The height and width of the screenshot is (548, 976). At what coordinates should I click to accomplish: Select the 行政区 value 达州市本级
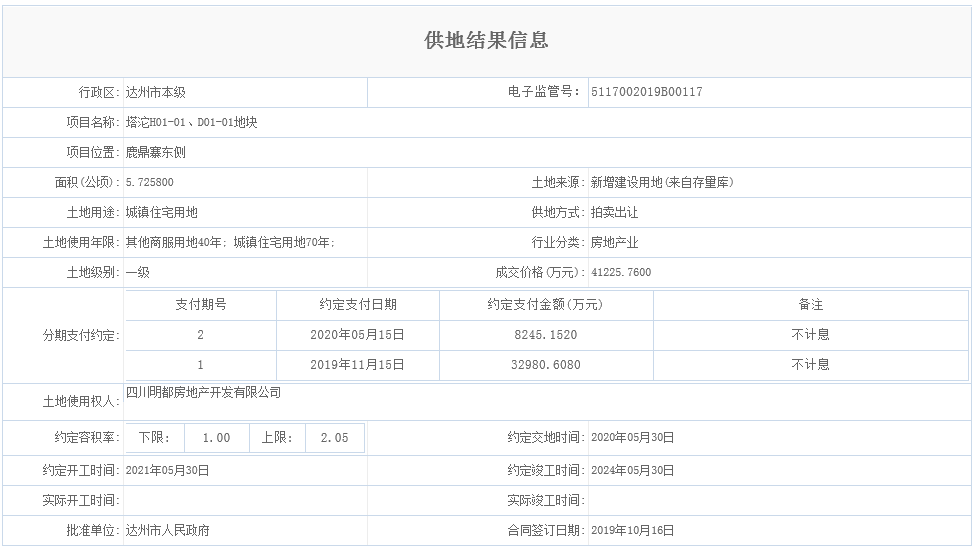pyautogui.click(x=156, y=92)
